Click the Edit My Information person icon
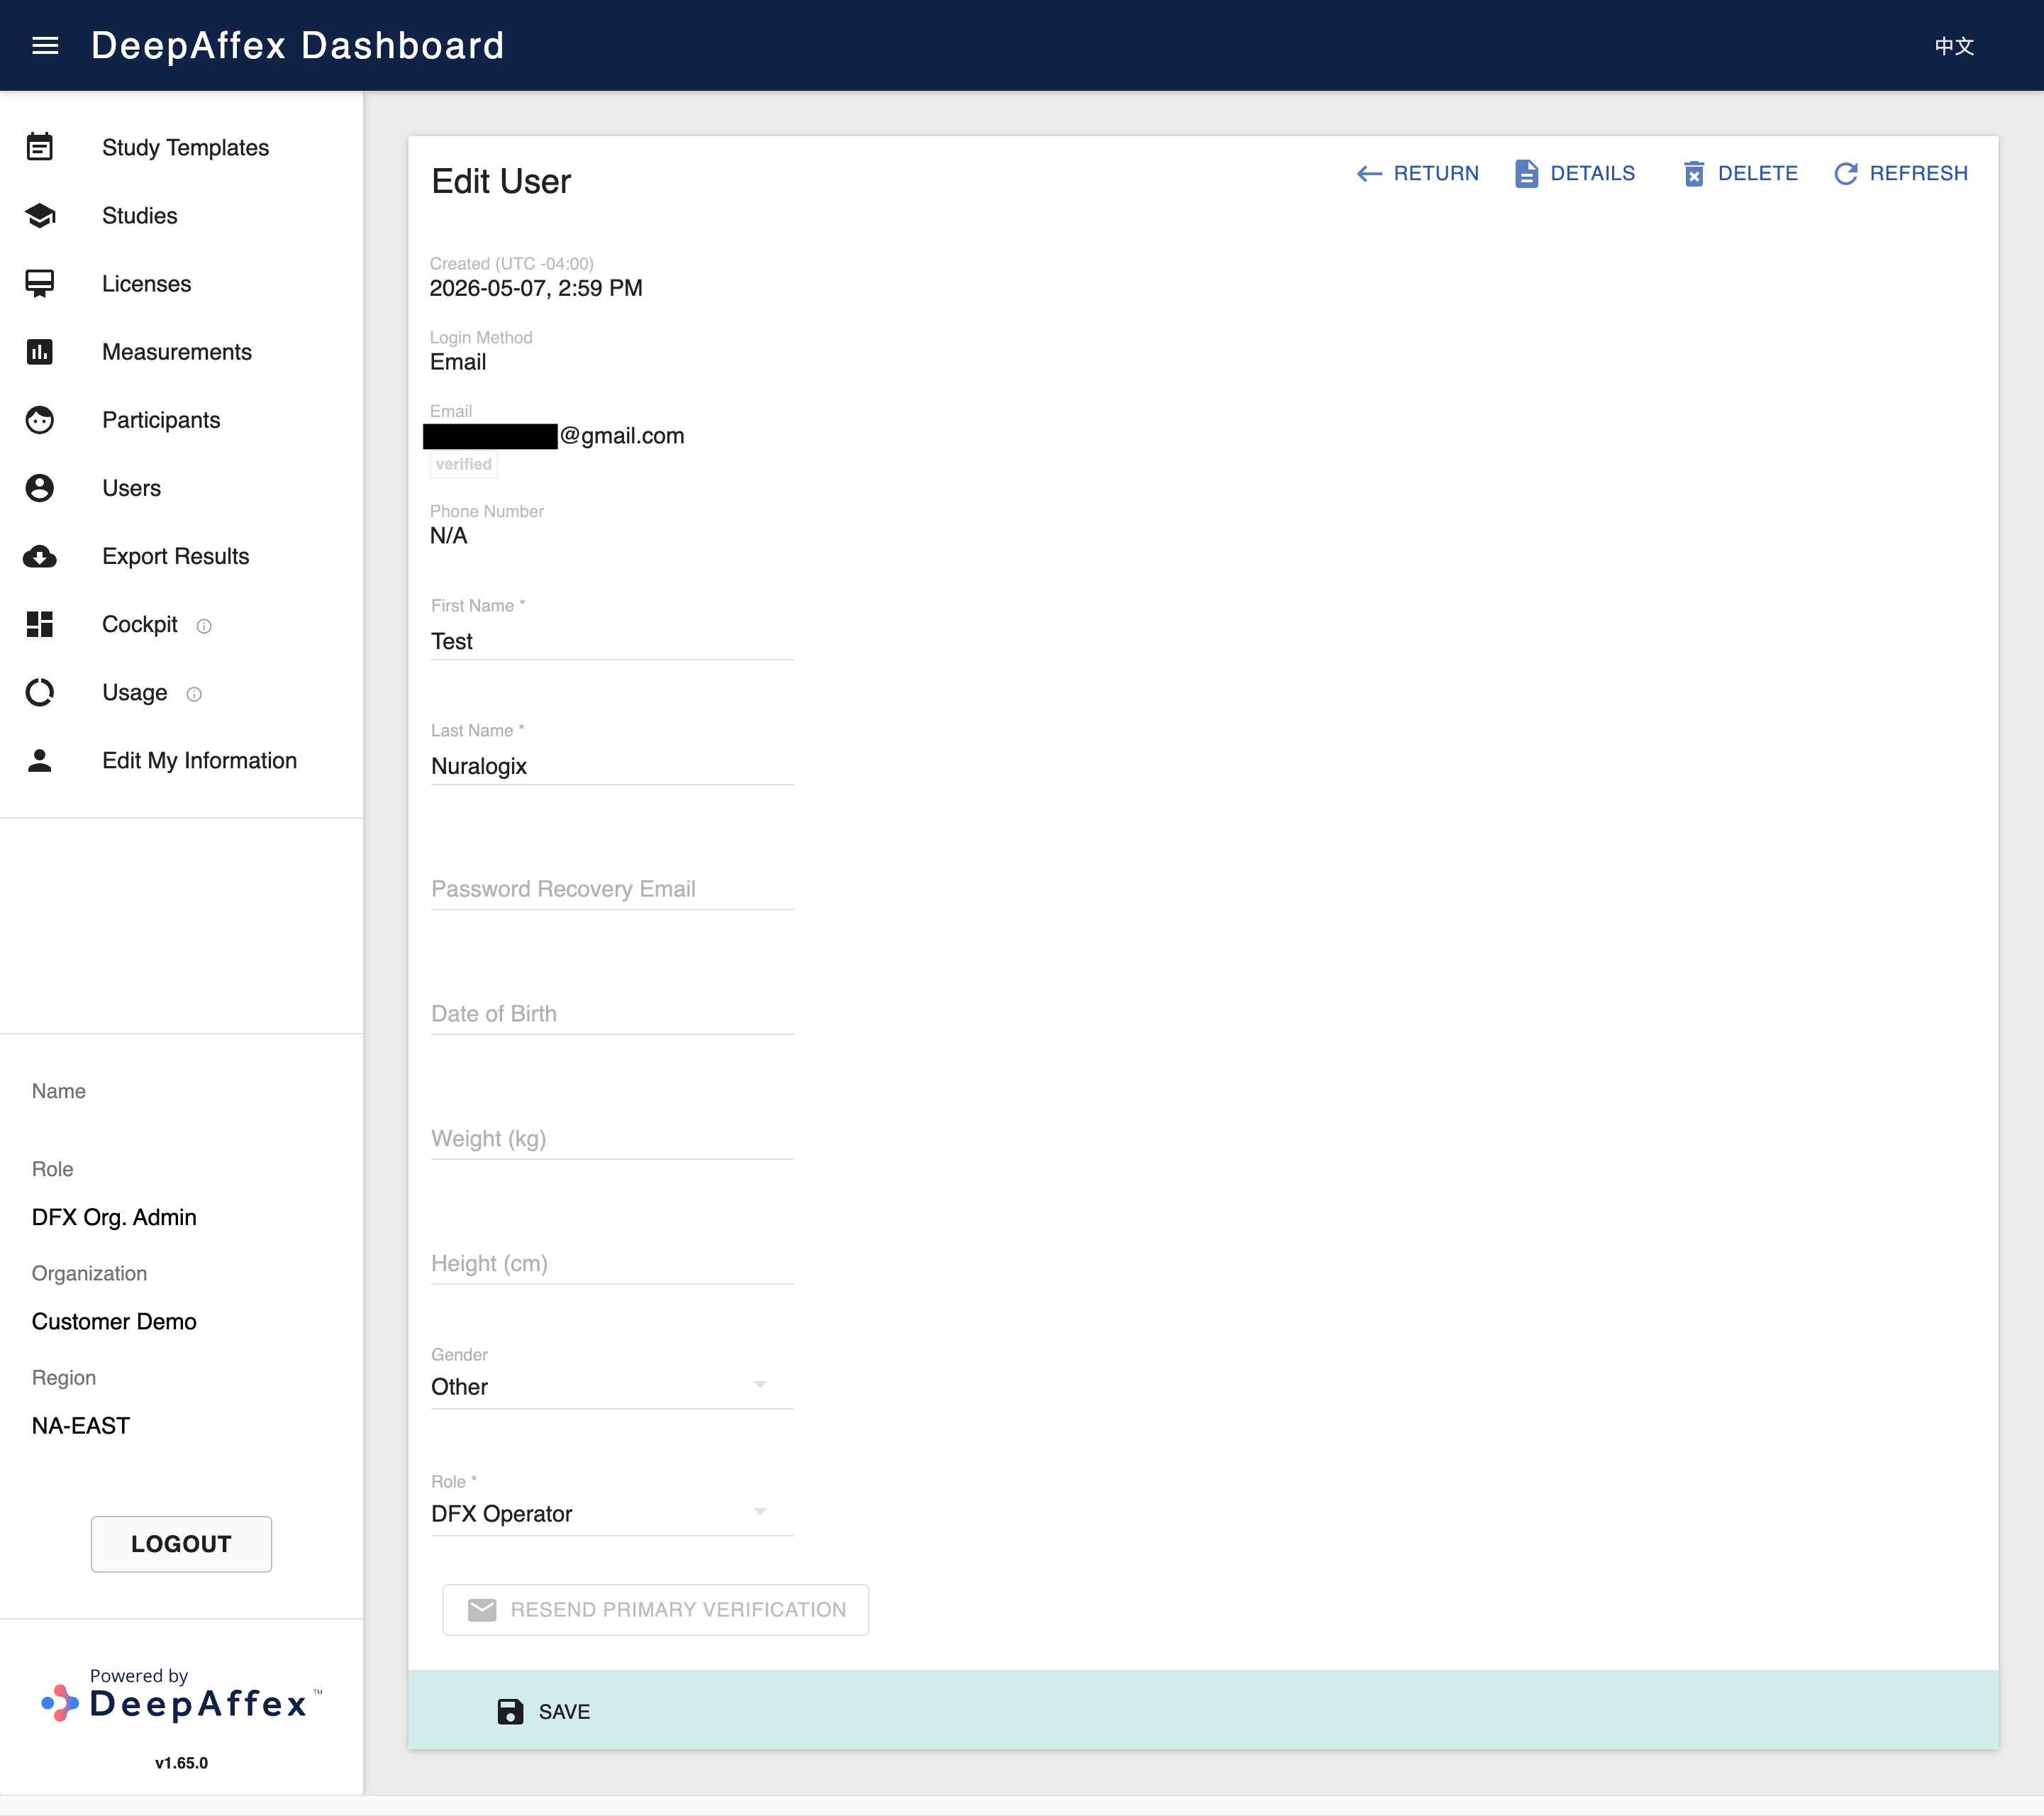 click(40, 760)
